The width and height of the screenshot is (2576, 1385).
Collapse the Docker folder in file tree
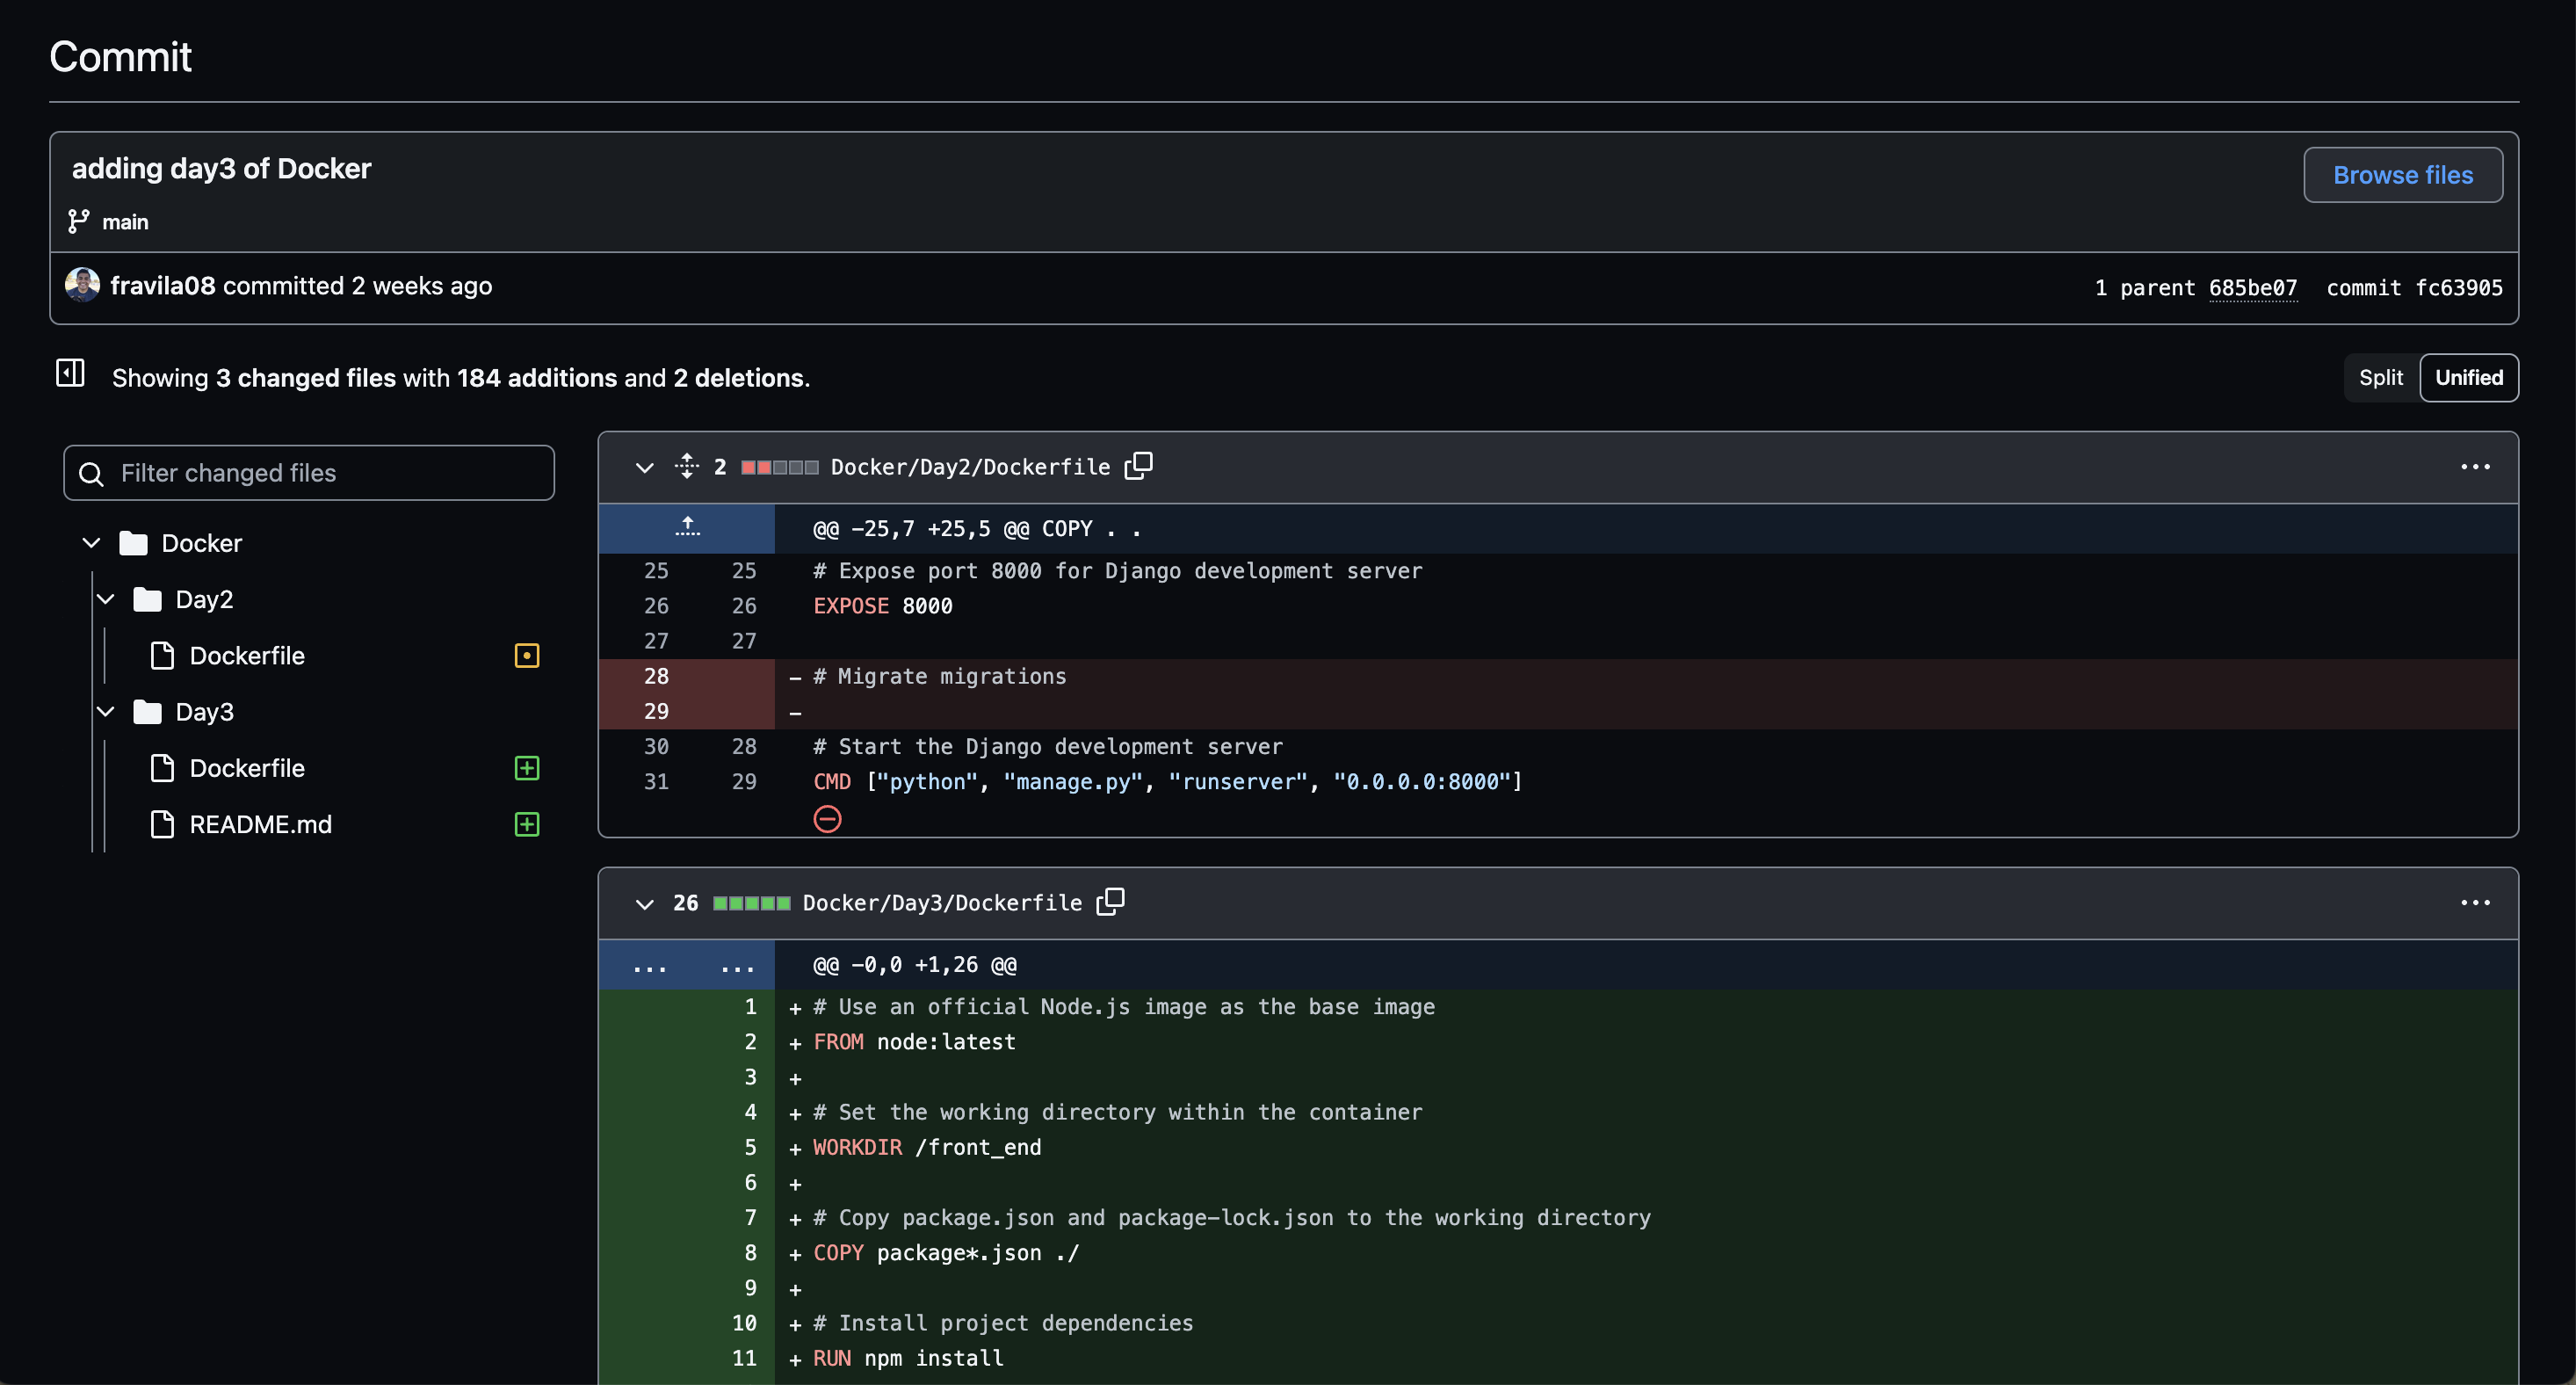tap(90, 542)
